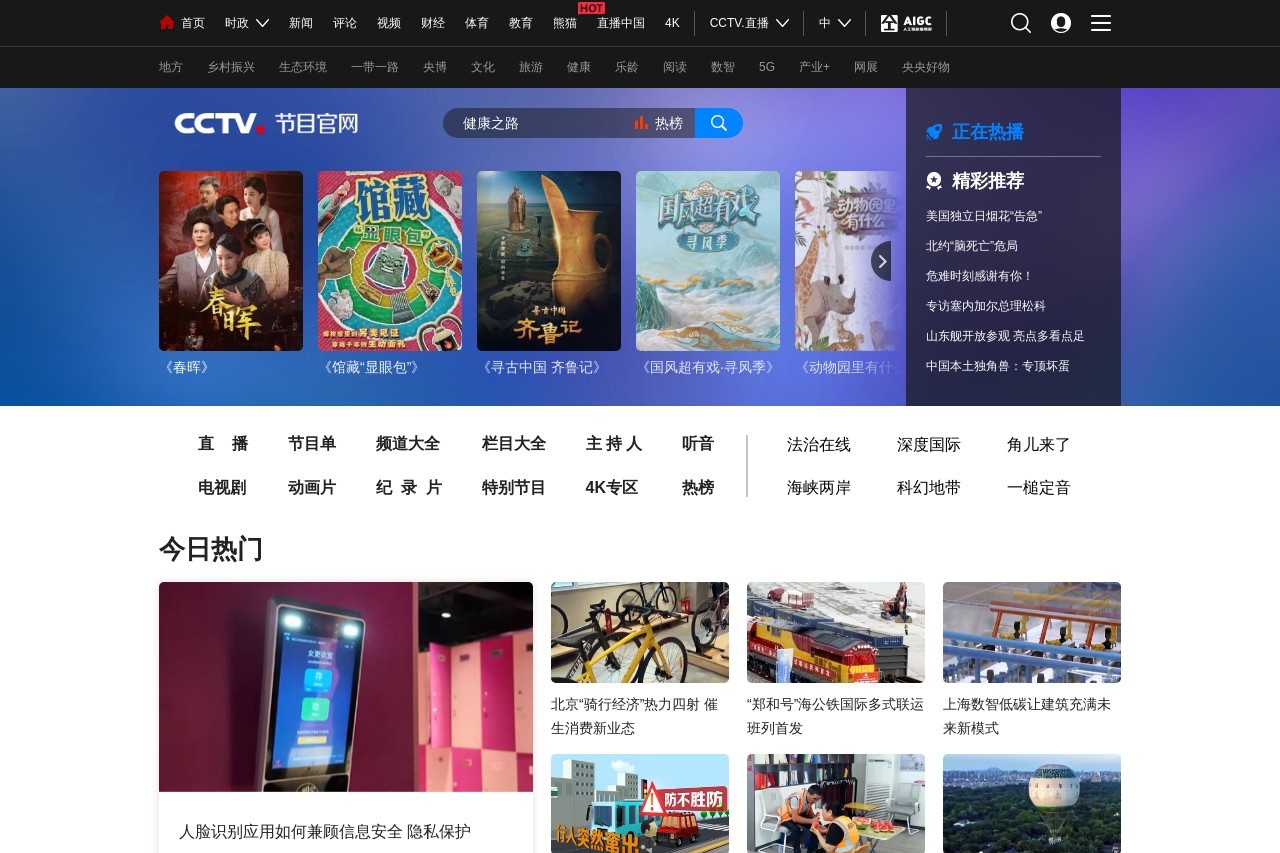
Task: Go to 央央好物 in sub-navigation
Action: [926, 67]
